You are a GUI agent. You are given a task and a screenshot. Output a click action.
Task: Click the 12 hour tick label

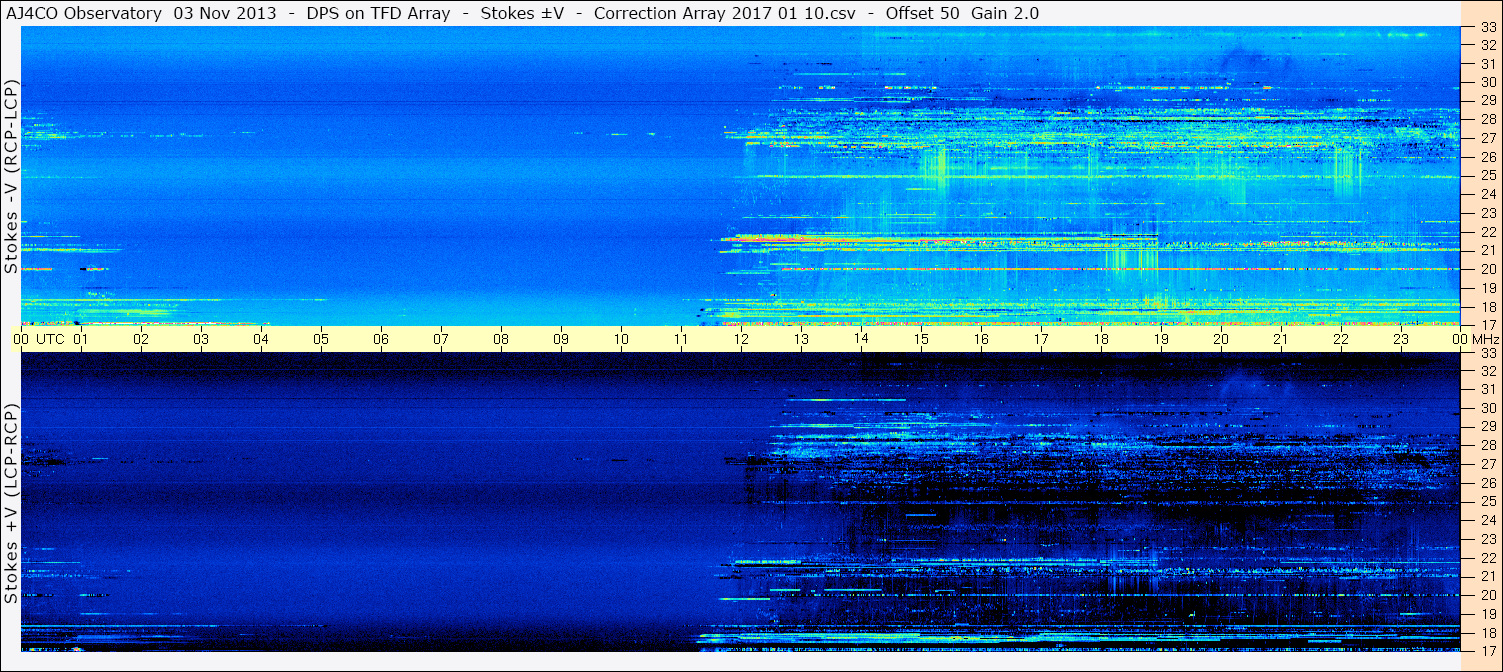pos(741,339)
